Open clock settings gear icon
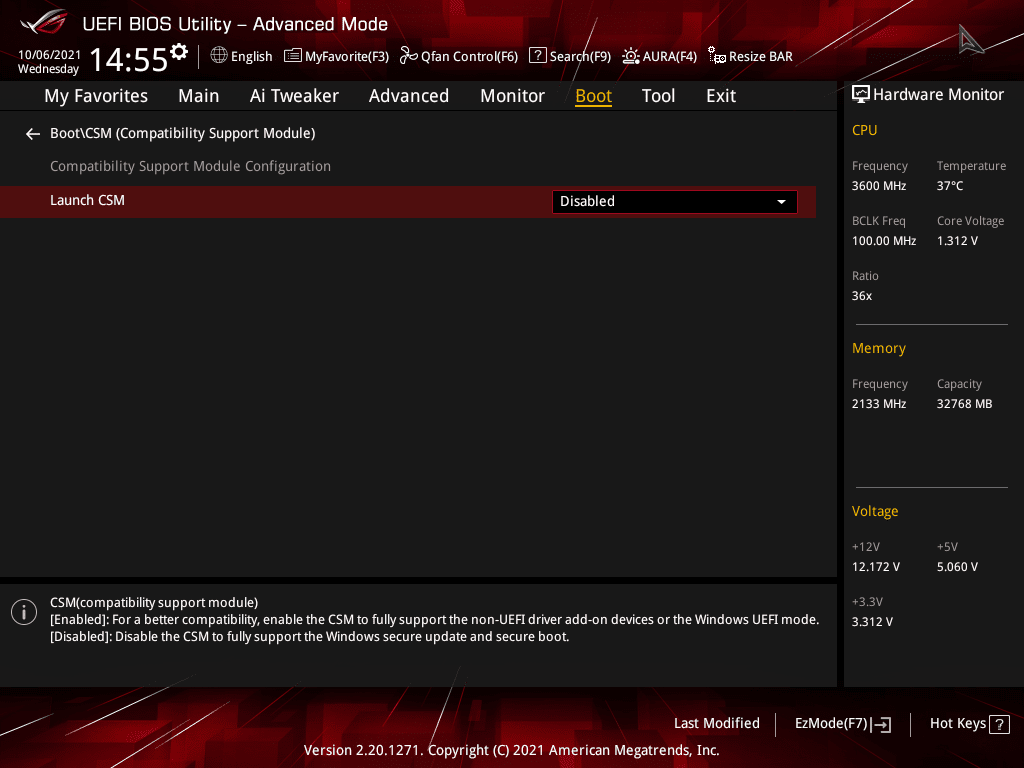The width and height of the screenshot is (1024, 768). 179,52
